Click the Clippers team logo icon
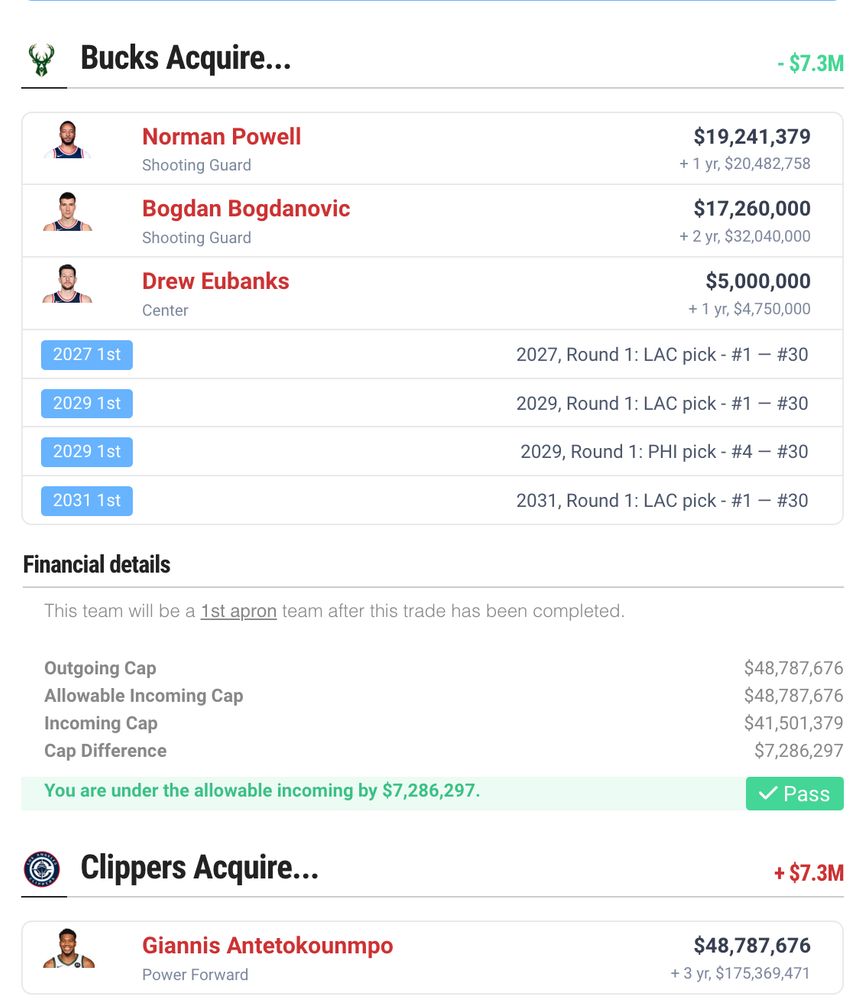This screenshot has width=862, height=1000. coord(42,869)
